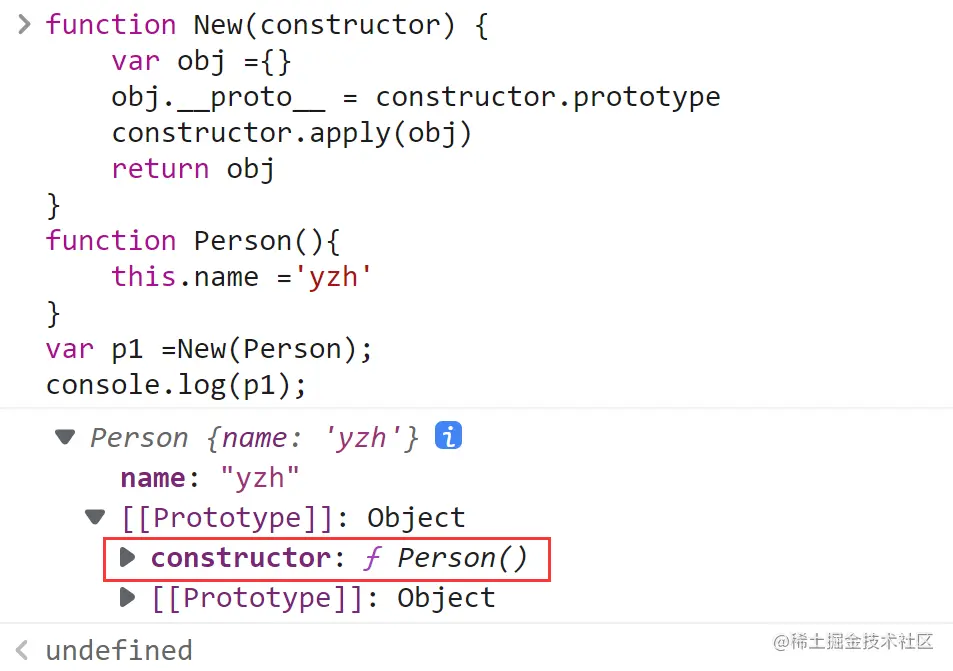Click the function New(constructor) line
Viewport: 953px width, 671px height.
point(267,26)
